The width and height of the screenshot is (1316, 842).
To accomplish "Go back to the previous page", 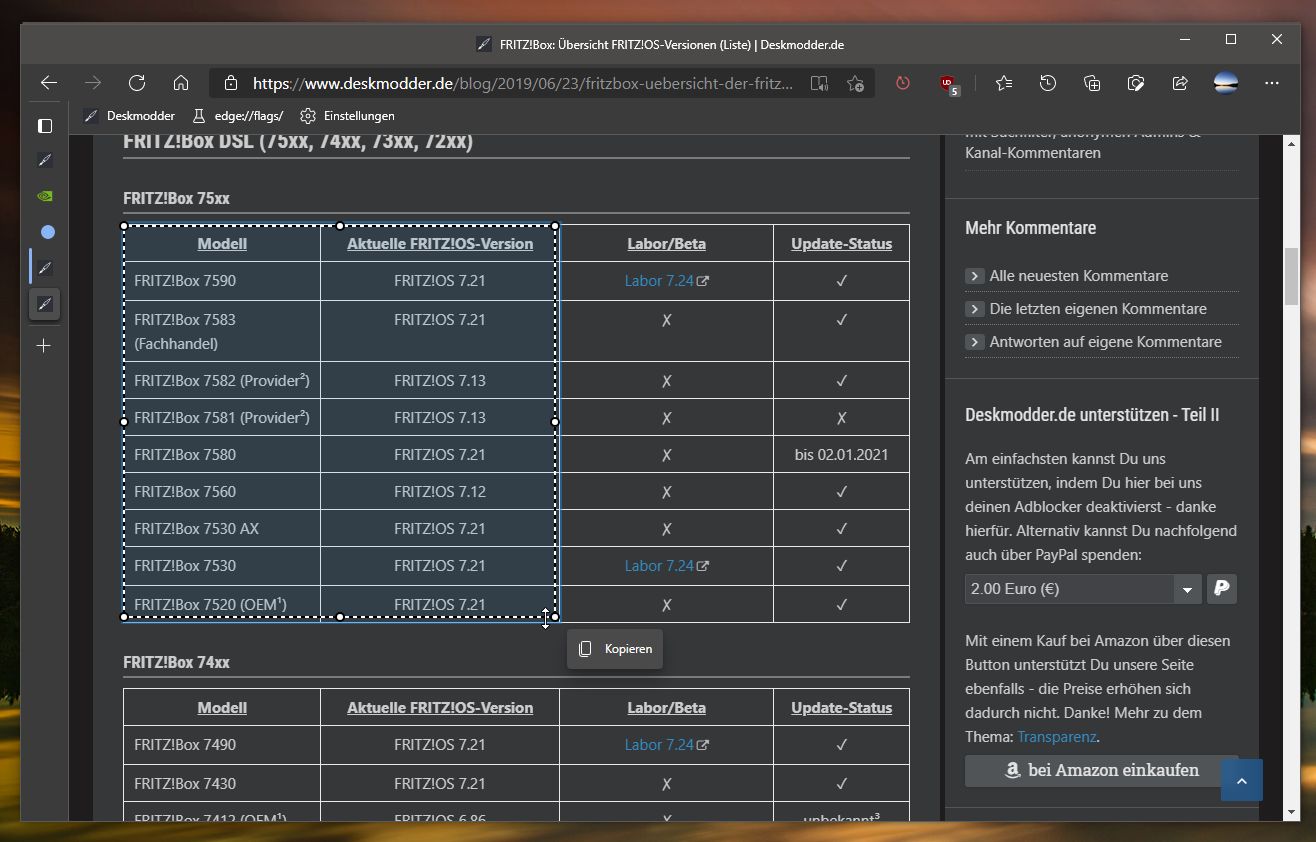I will (x=48, y=83).
